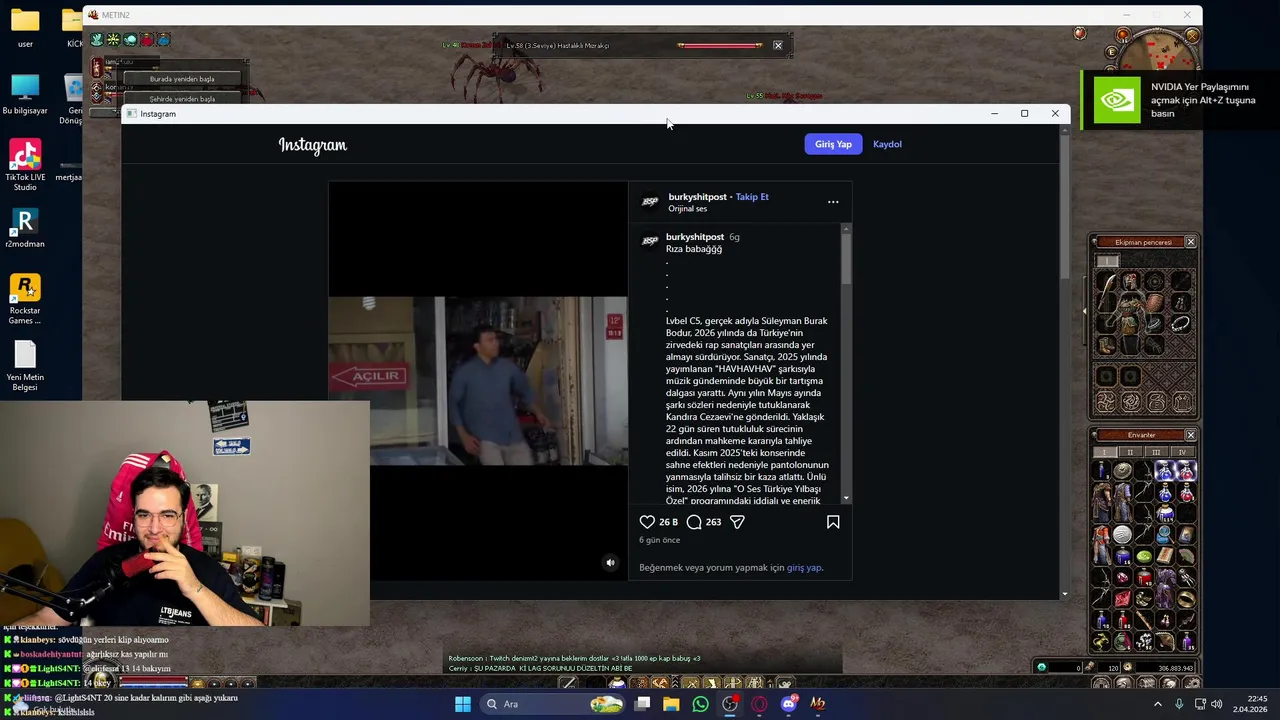Open the Metin2 icon on the taskbar
Image resolution: width=1280 pixels, height=720 pixels.
[x=818, y=704]
